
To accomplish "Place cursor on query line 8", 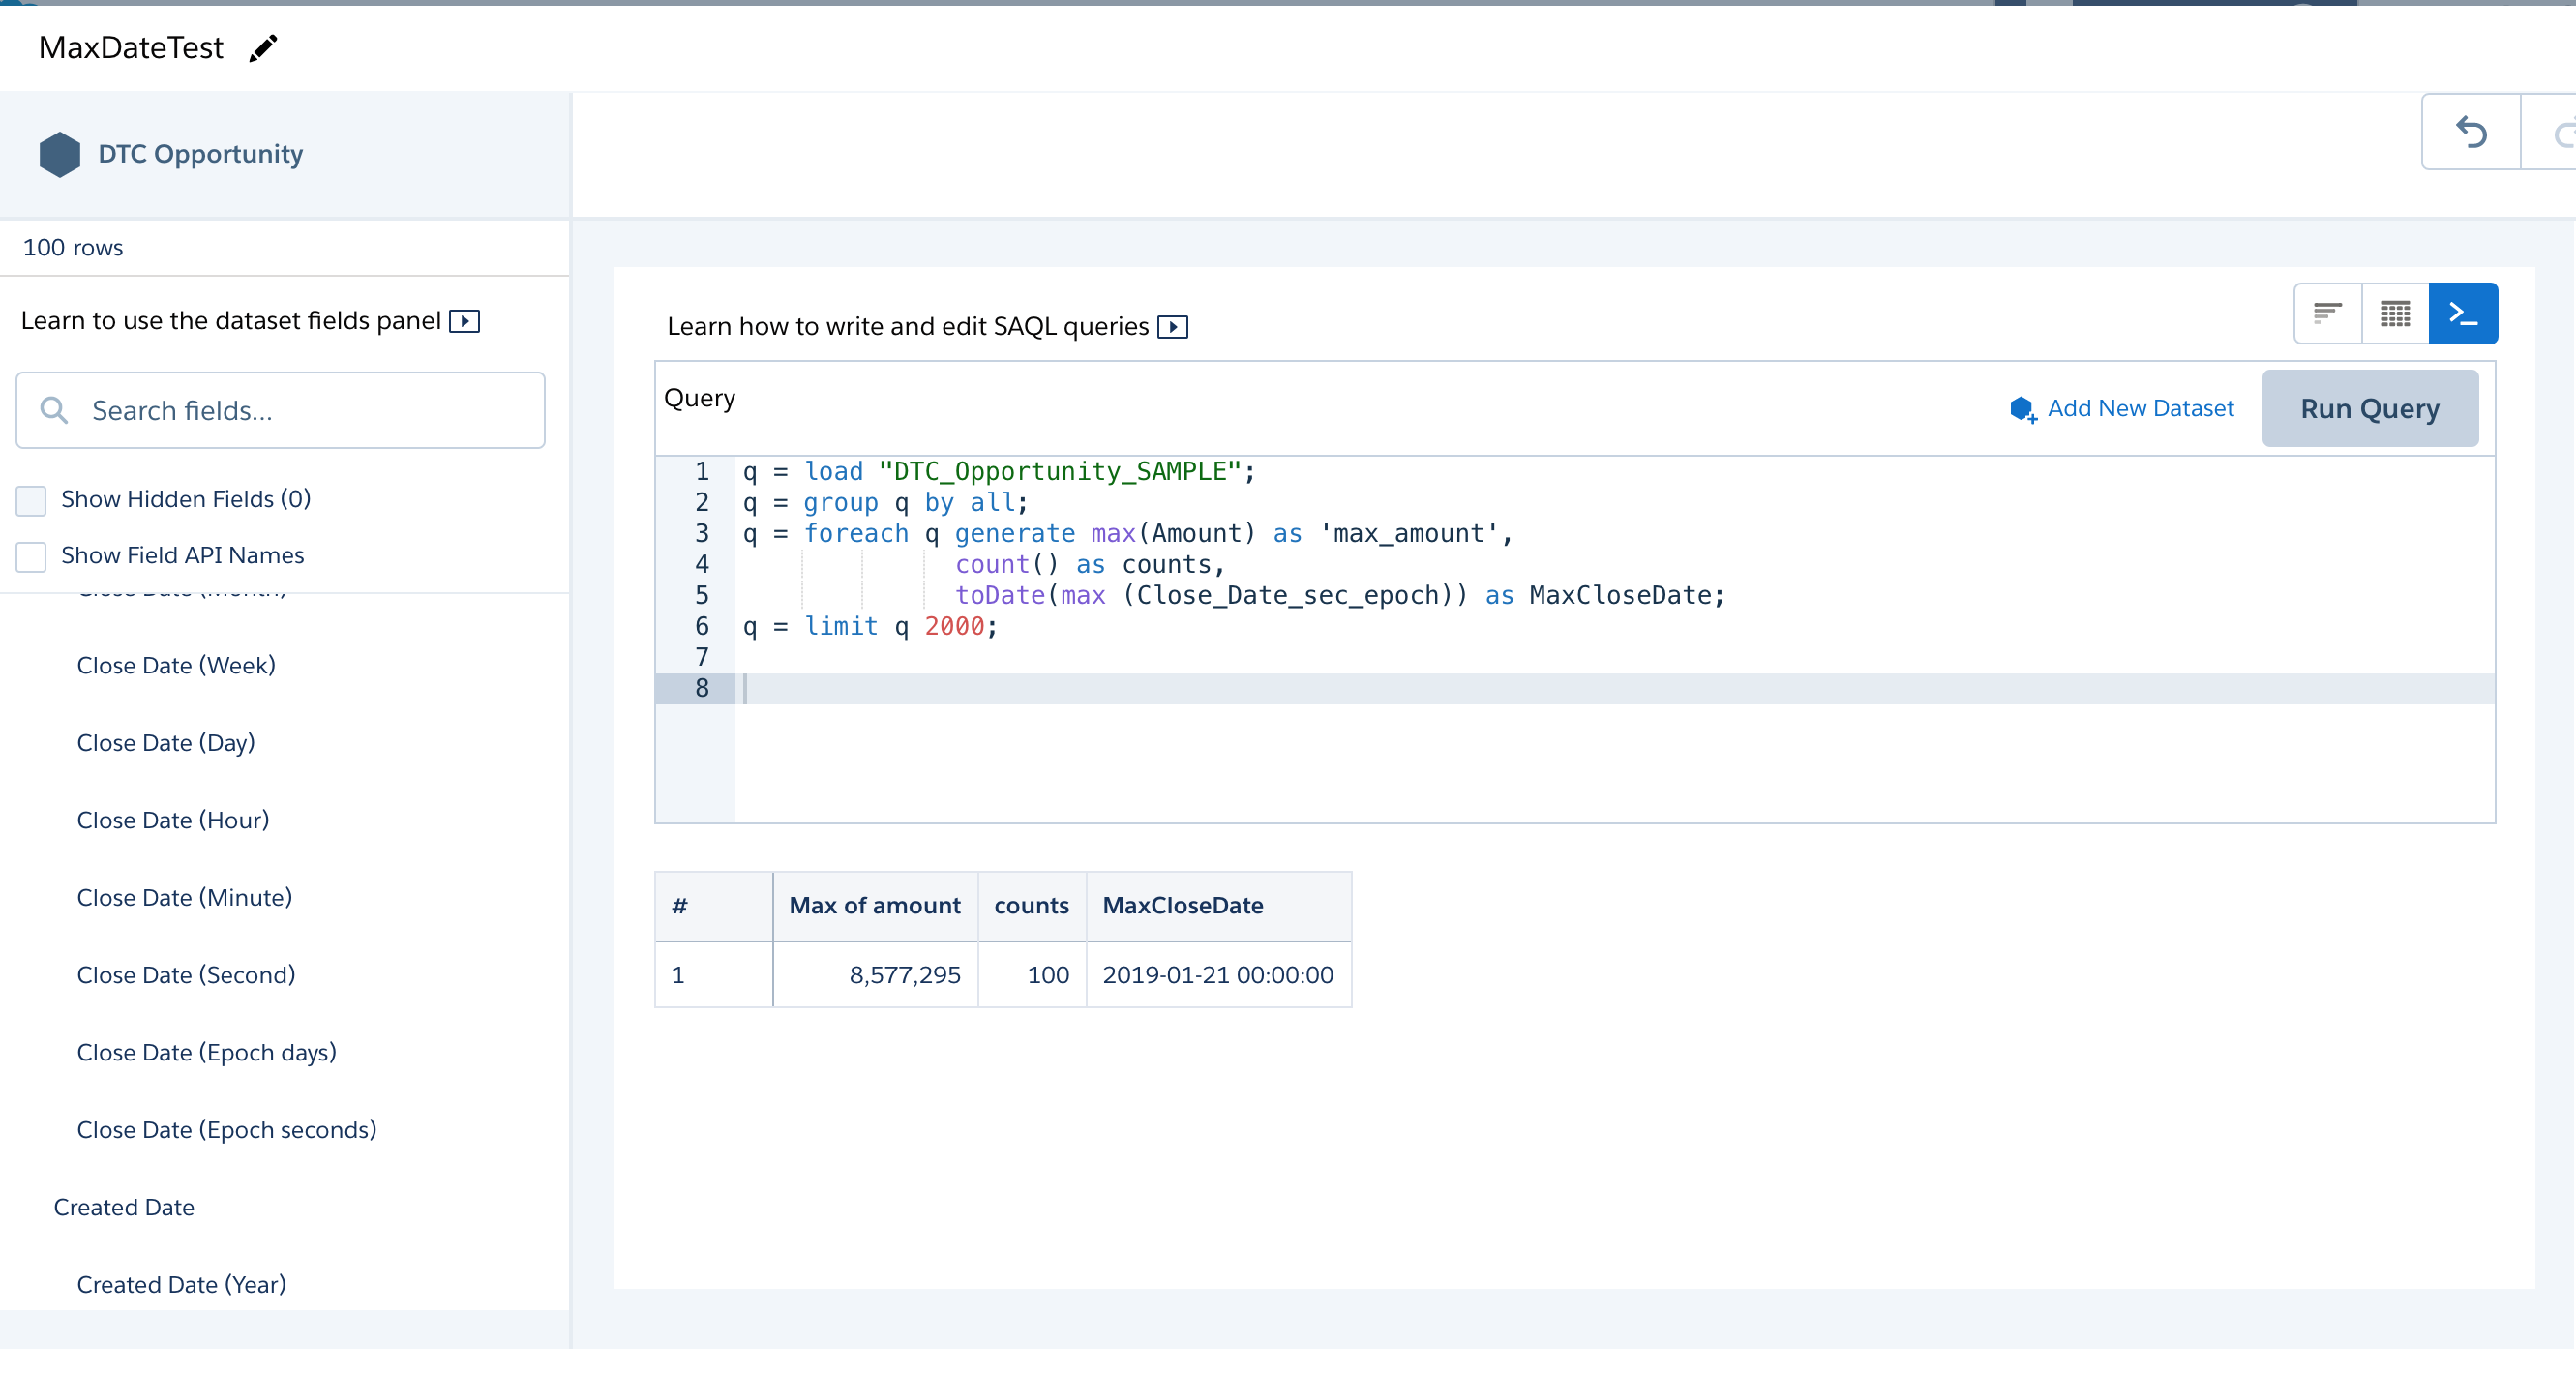I will (1614, 688).
